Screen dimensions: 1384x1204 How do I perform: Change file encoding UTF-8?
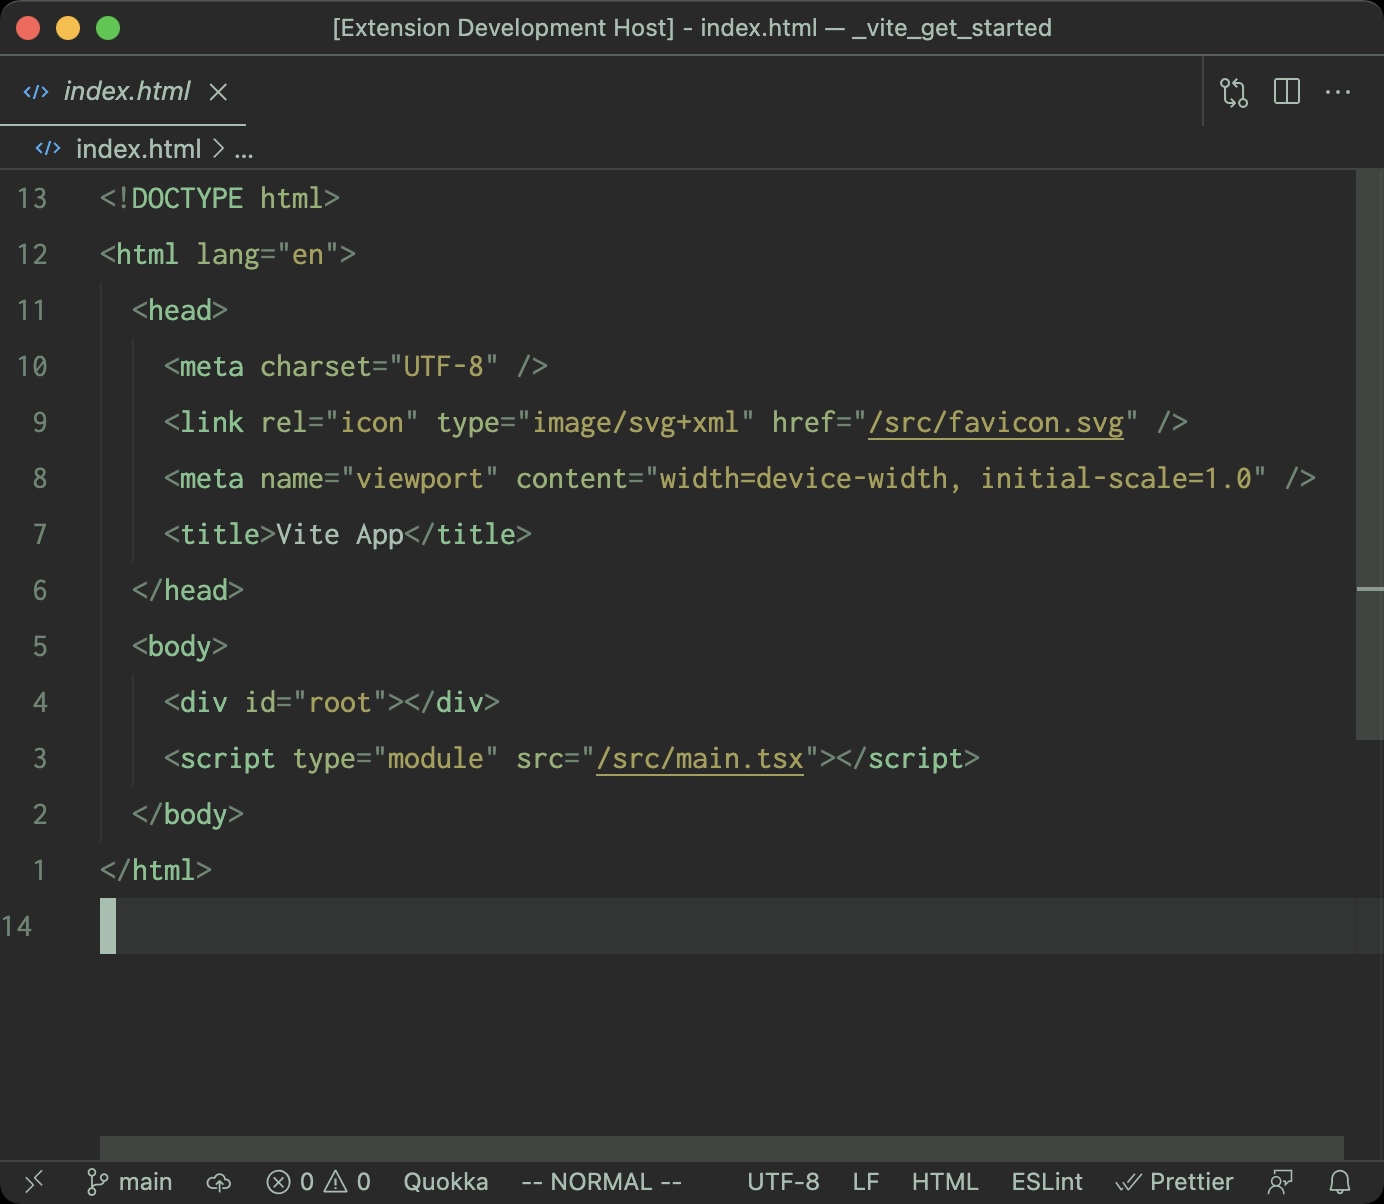783,1182
